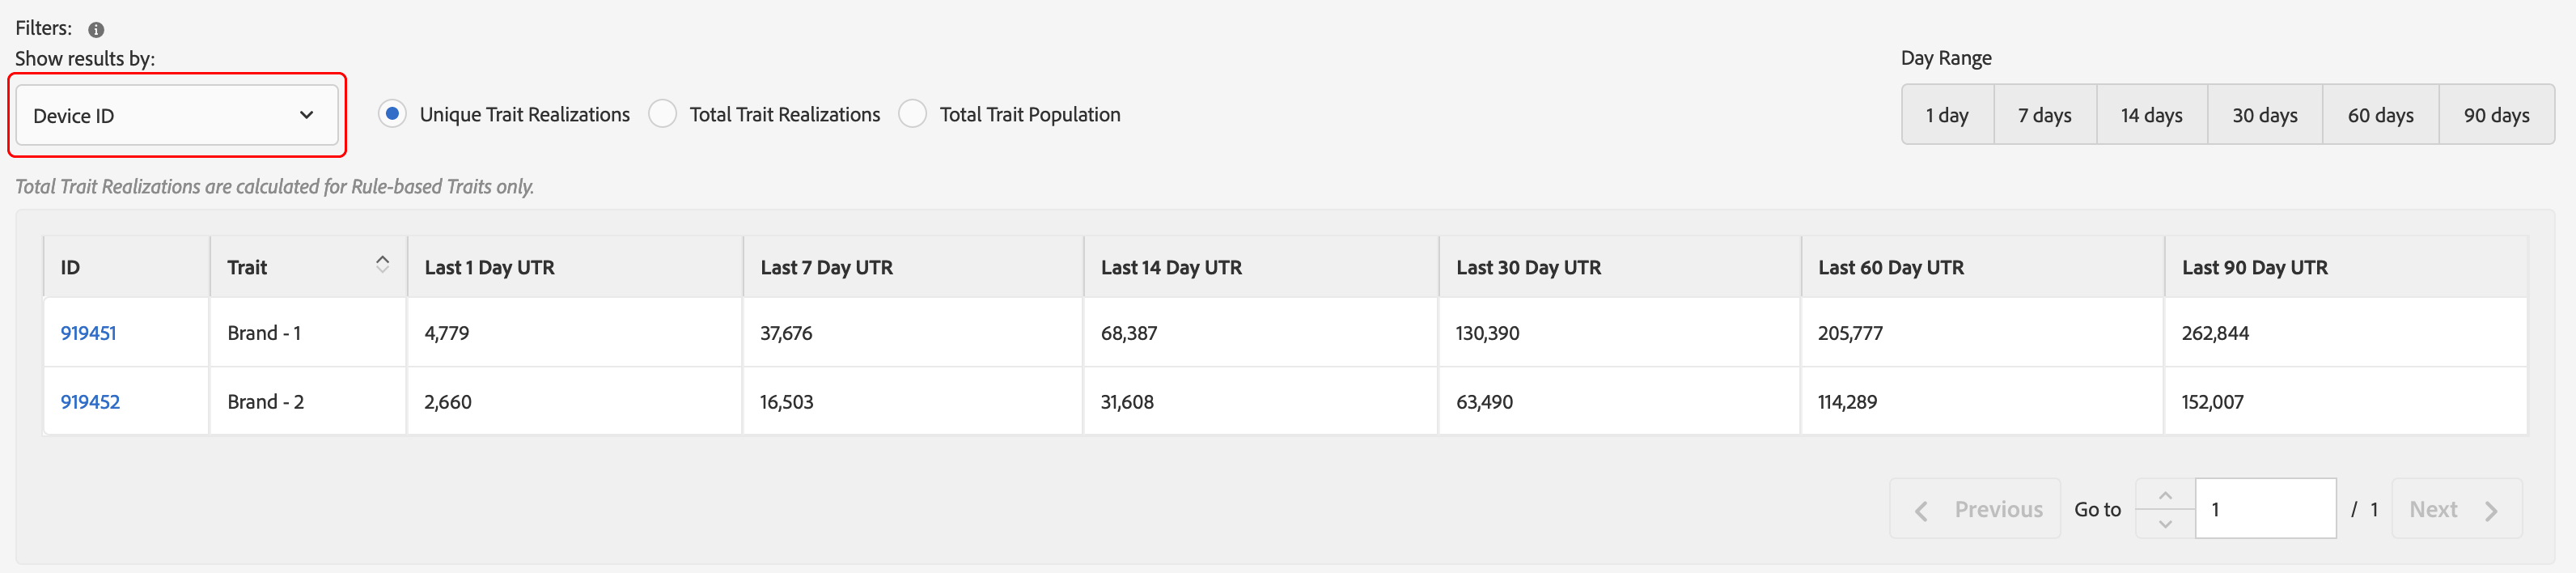This screenshot has height=573, width=2576.
Task: Choose the 30 days range
Action: (x=2264, y=116)
